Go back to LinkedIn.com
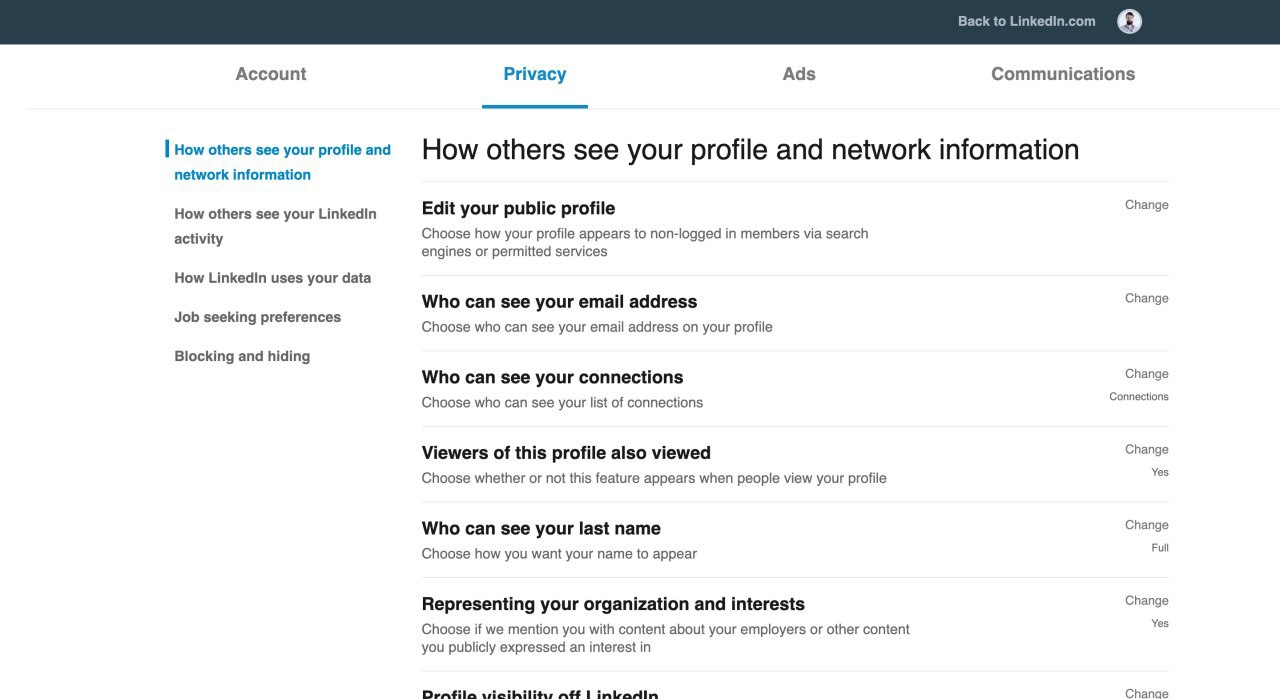Image resolution: width=1280 pixels, height=699 pixels. pyautogui.click(x=1026, y=21)
